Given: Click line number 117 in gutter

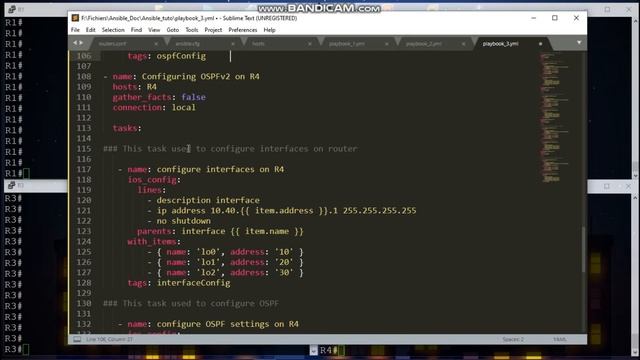Looking at the screenshot, I should pos(84,169).
